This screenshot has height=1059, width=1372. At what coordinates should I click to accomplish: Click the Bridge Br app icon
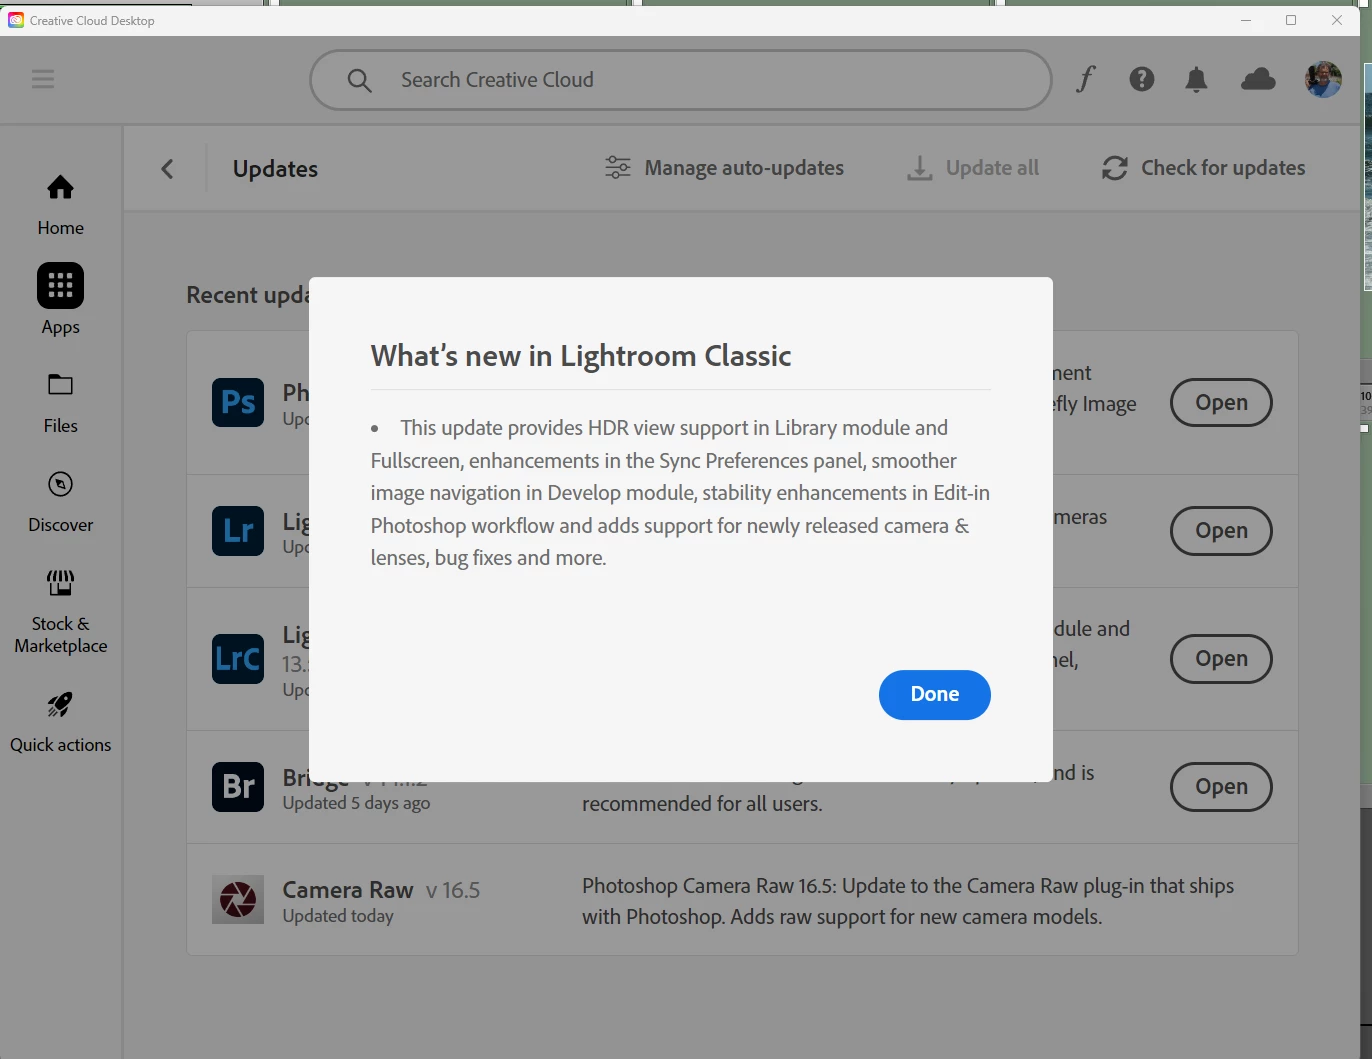(x=238, y=786)
